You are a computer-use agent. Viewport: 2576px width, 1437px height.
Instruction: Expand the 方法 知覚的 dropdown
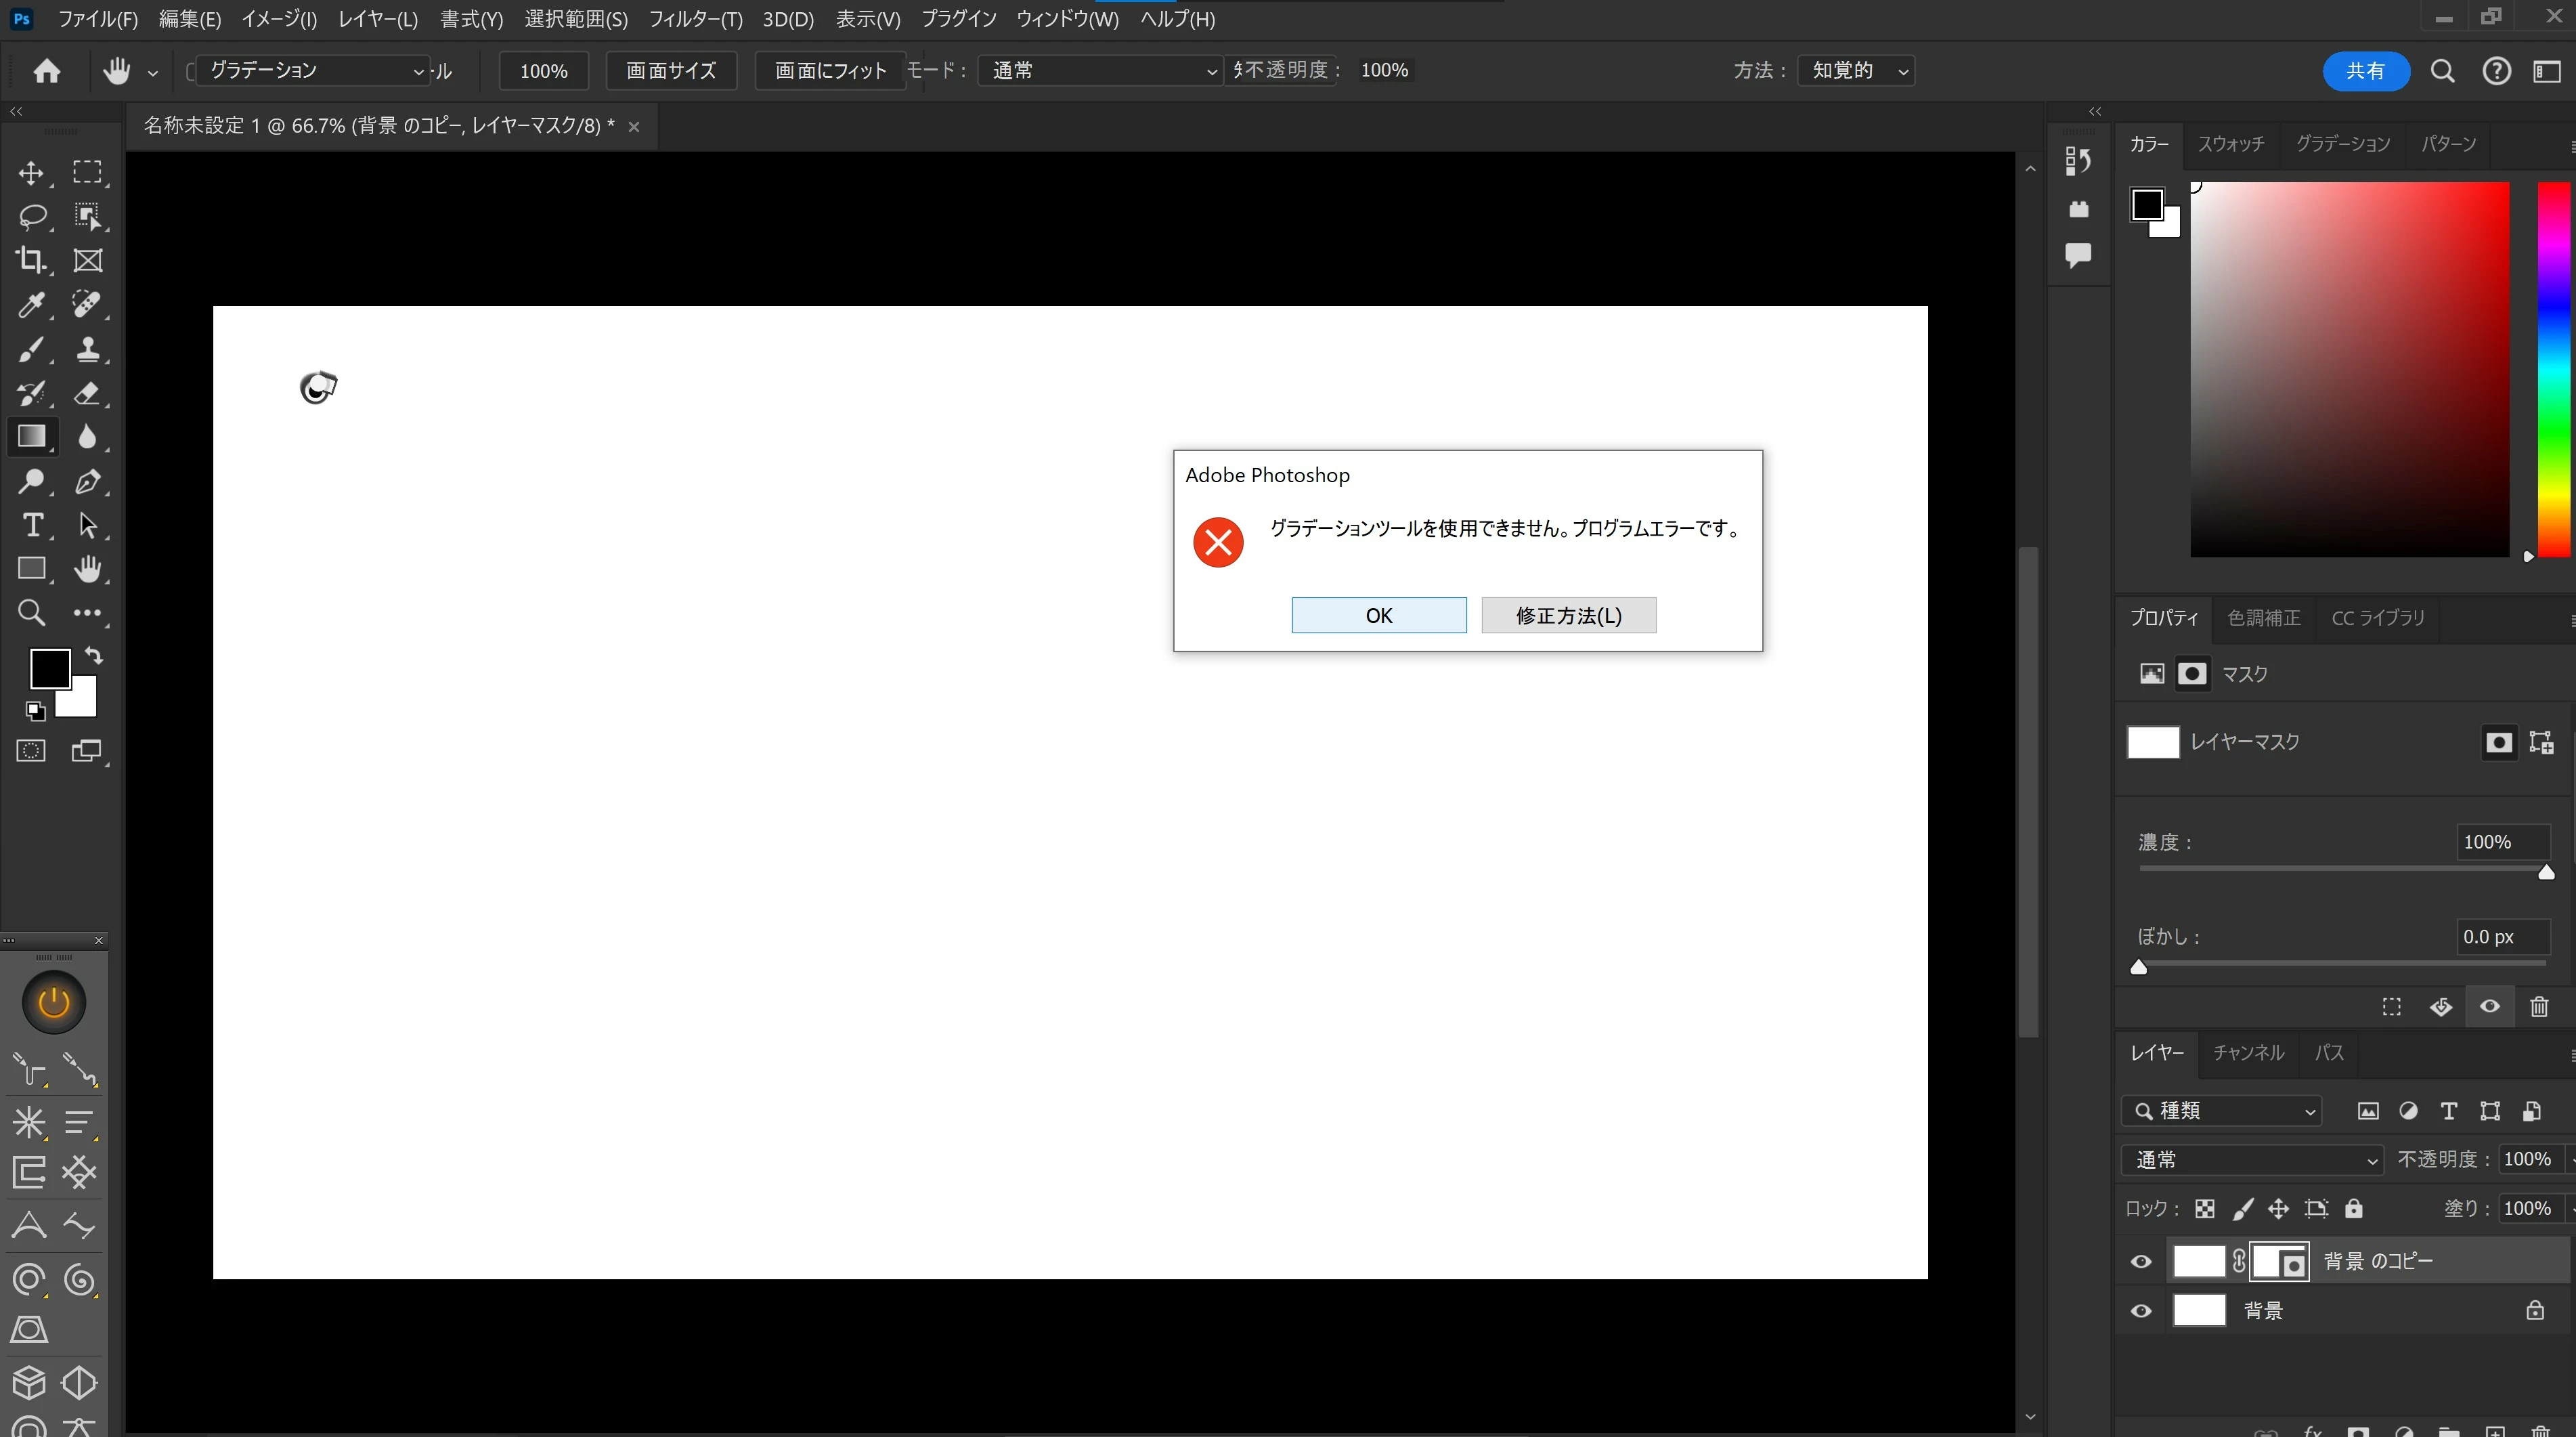coord(1855,71)
